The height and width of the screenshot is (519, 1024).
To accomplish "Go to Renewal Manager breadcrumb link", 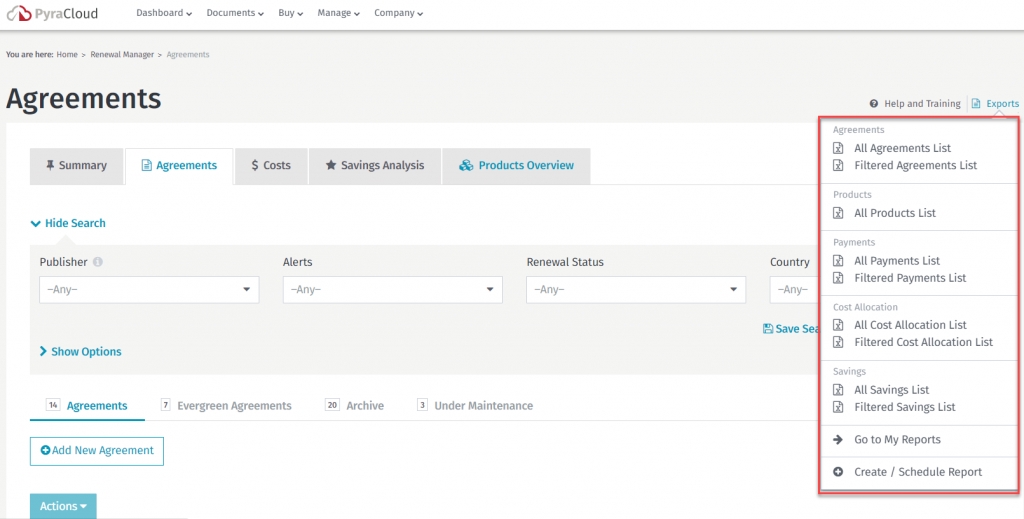I will (122, 55).
